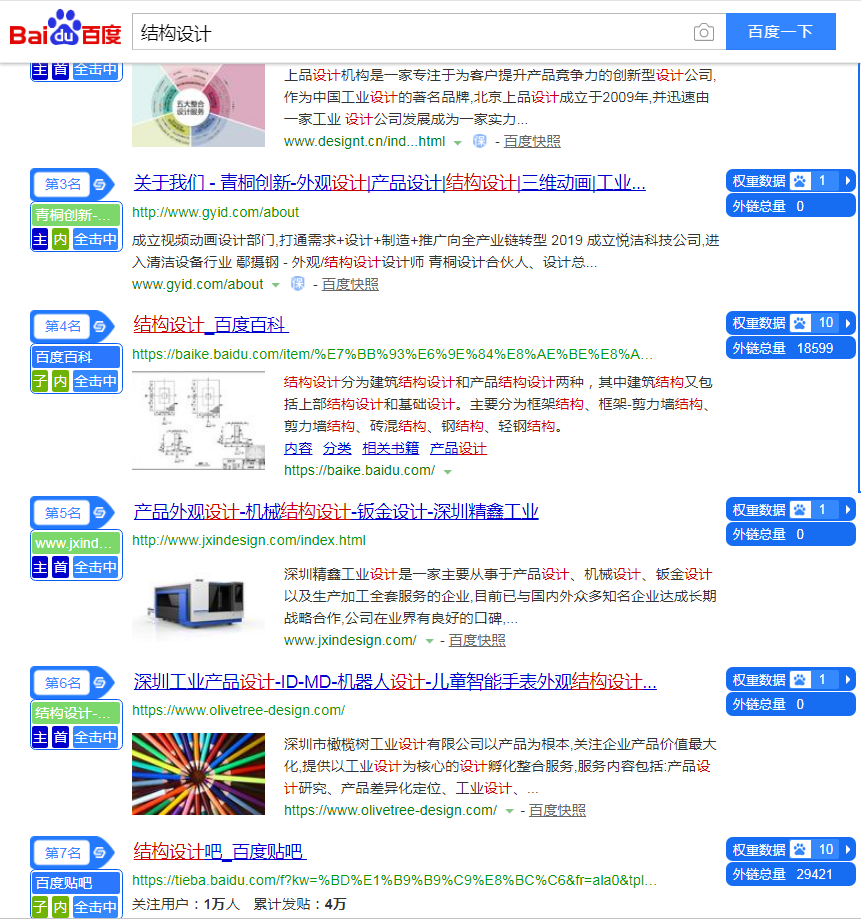Click the swirl icon beside 第7名
Image resolution: width=861 pixels, height=920 pixels.
tap(100, 853)
